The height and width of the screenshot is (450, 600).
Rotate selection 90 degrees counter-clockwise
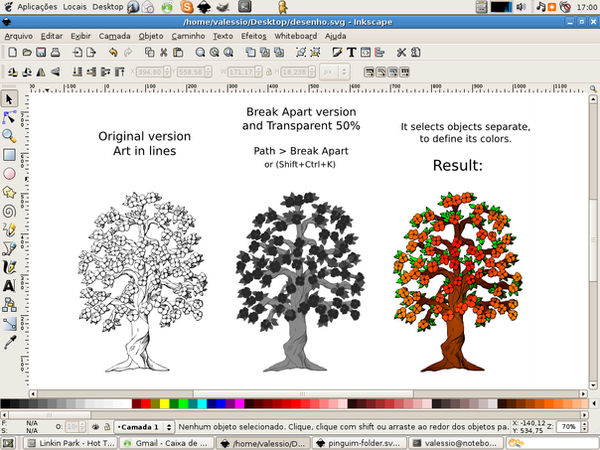click(13, 72)
